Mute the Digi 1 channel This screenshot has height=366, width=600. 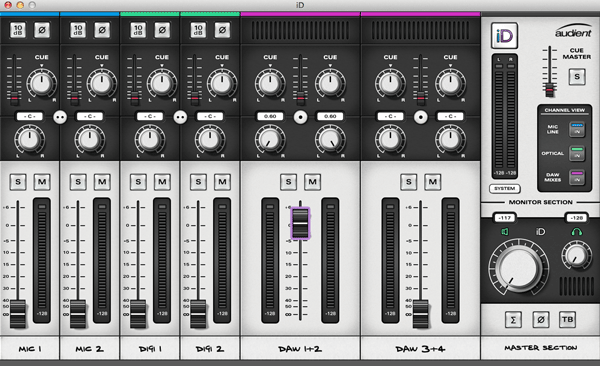[x=162, y=182]
